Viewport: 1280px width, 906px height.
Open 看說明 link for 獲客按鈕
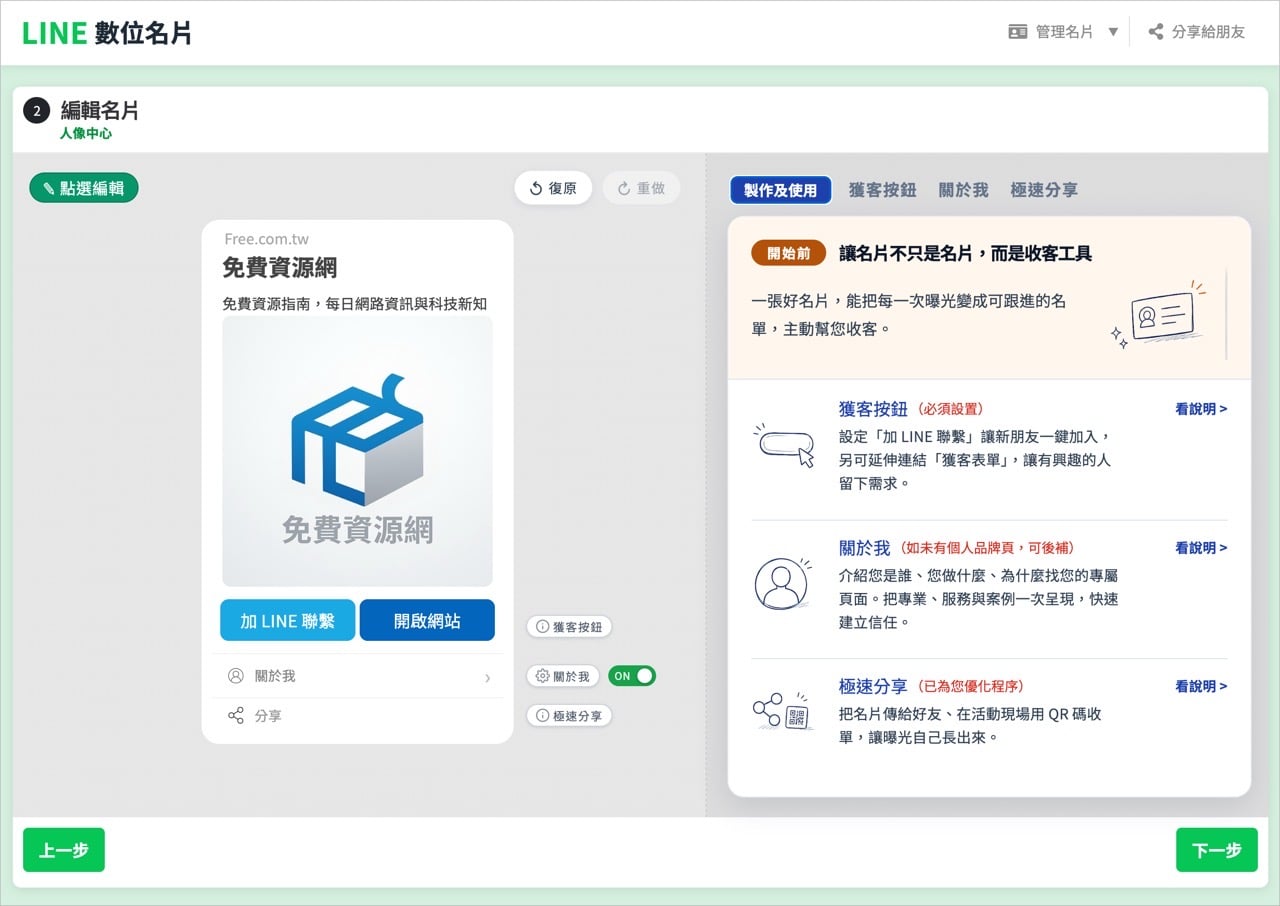[1201, 409]
